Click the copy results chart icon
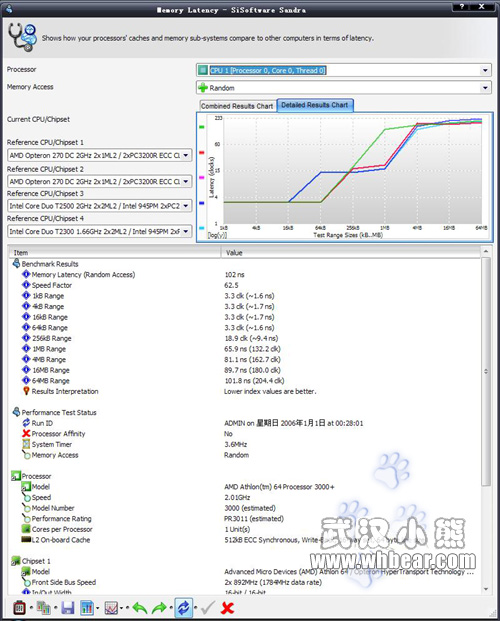Screen dimensions: 500x621 click(44, 608)
